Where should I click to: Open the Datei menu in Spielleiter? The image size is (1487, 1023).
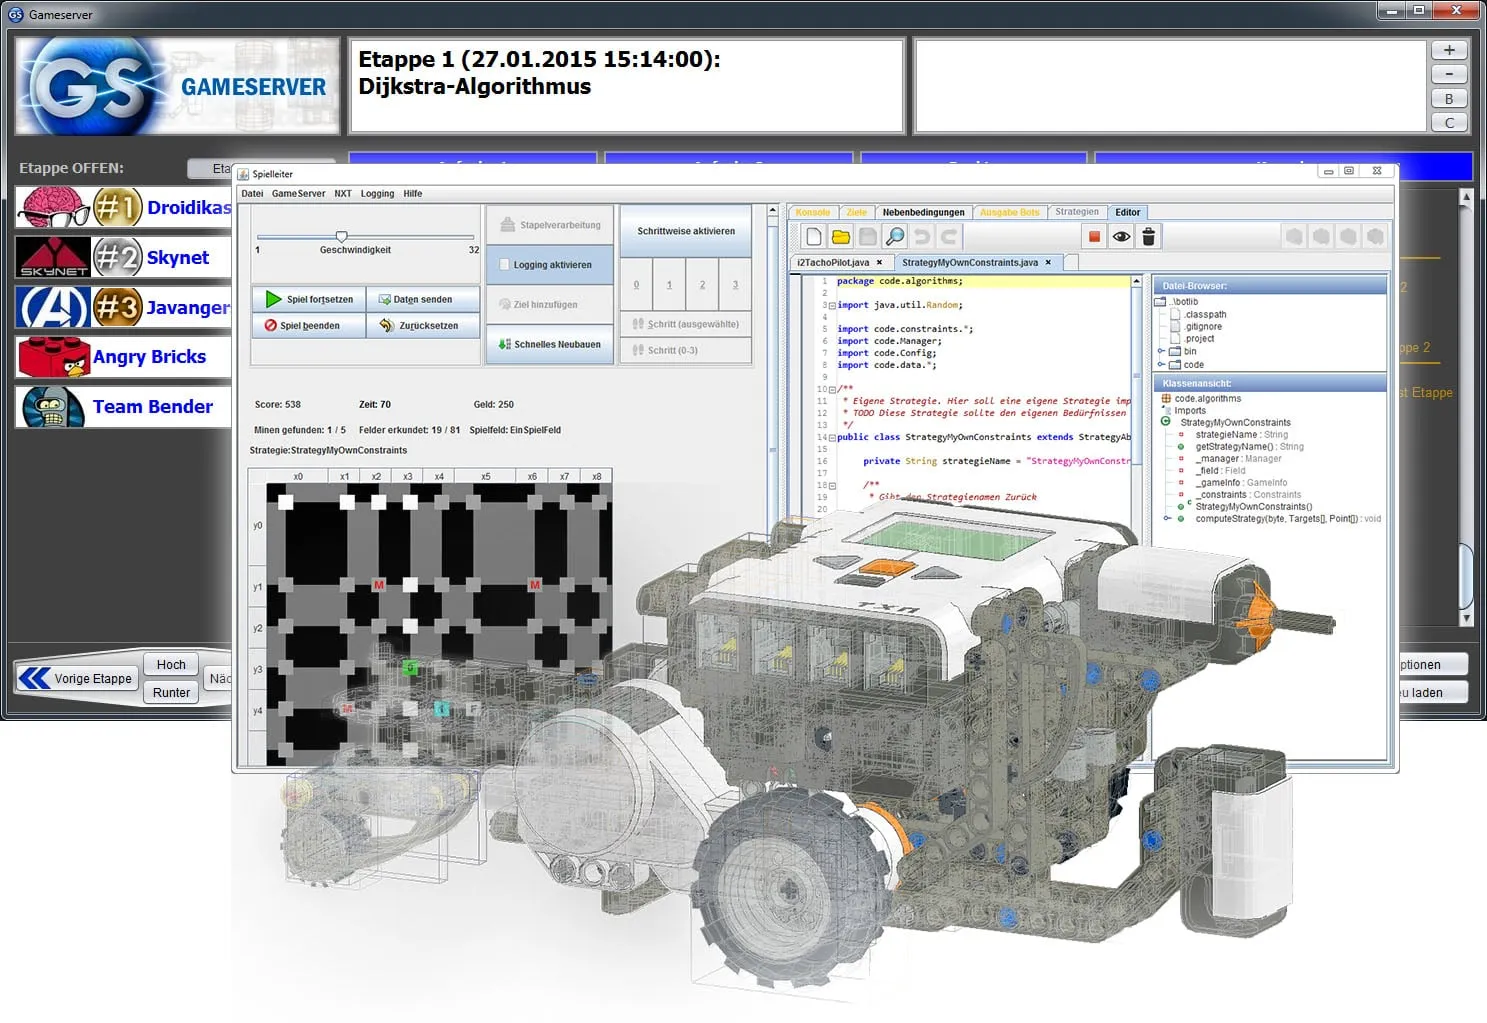(252, 194)
